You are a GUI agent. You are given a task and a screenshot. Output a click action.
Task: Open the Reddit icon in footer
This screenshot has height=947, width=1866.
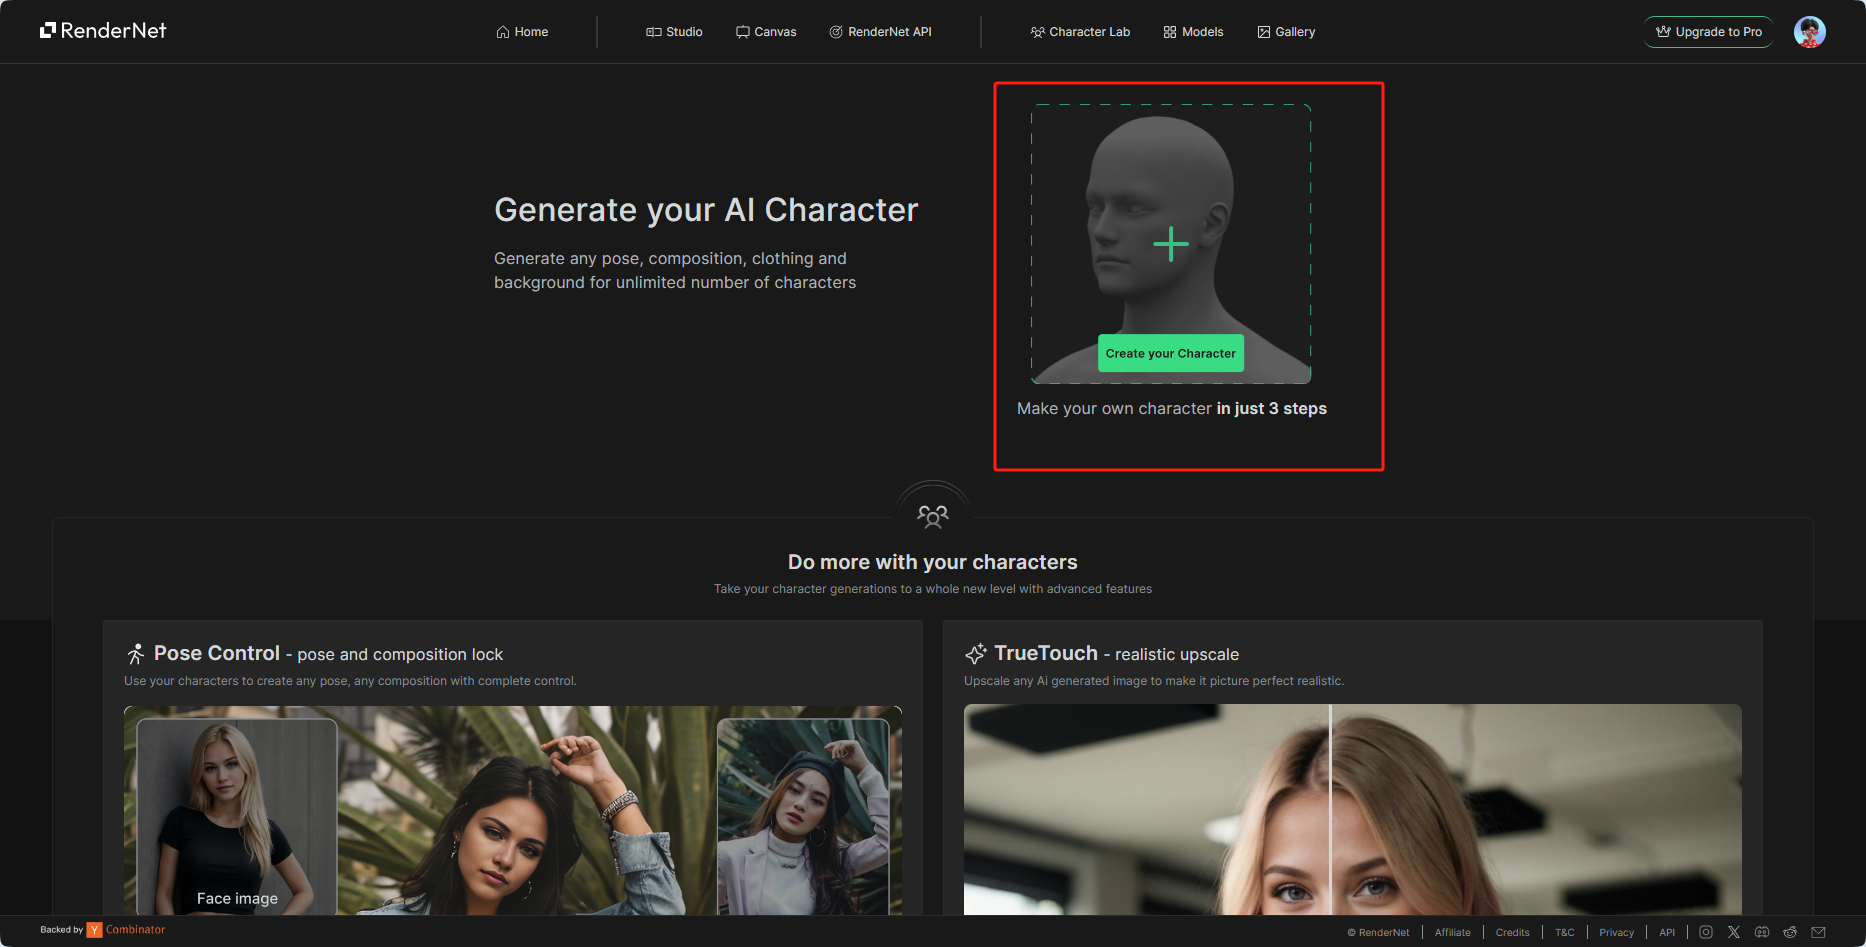(1790, 932)
